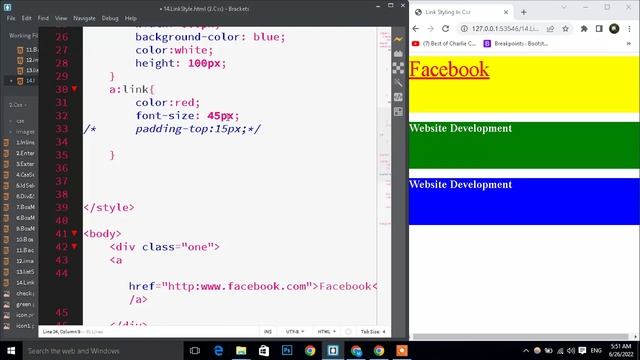Open the Edit menu in Brackets

tap(27, 18)
